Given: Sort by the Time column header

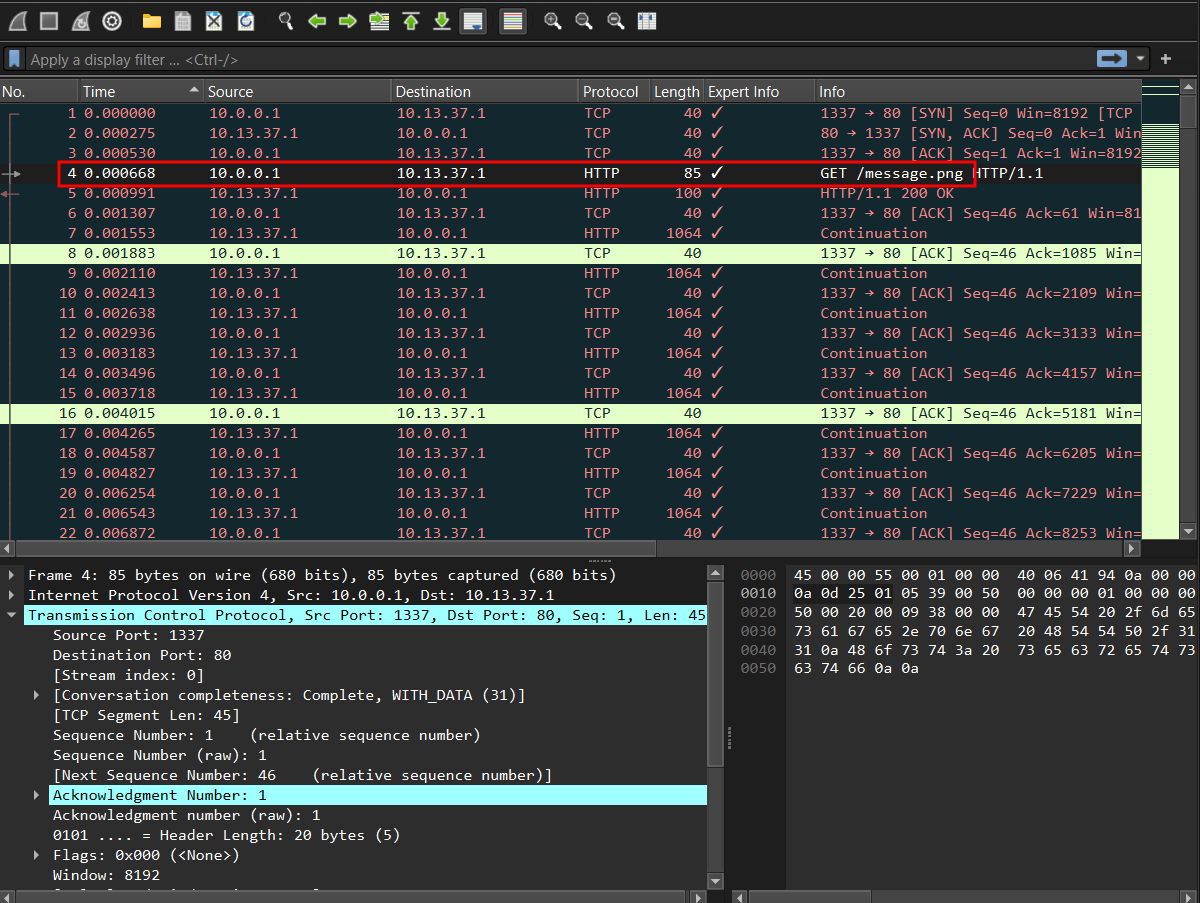Looking at the screenshot, I should click(141, 91).
